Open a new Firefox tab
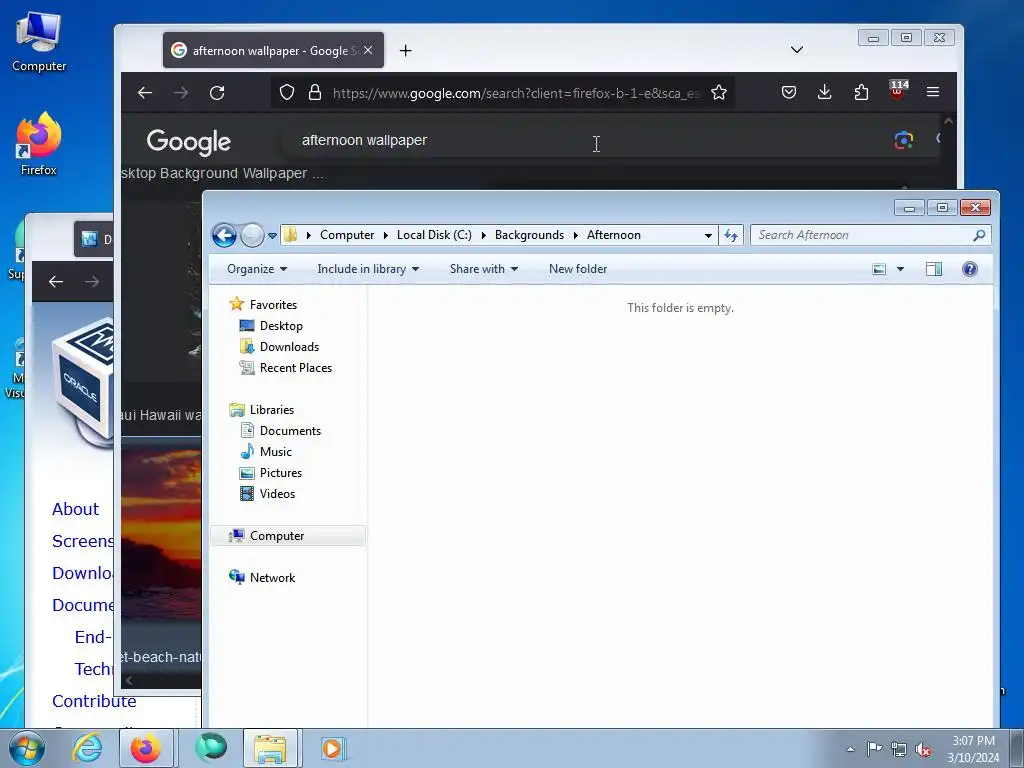Viewport: 1024px width, 768px height. tap(406, 50)
